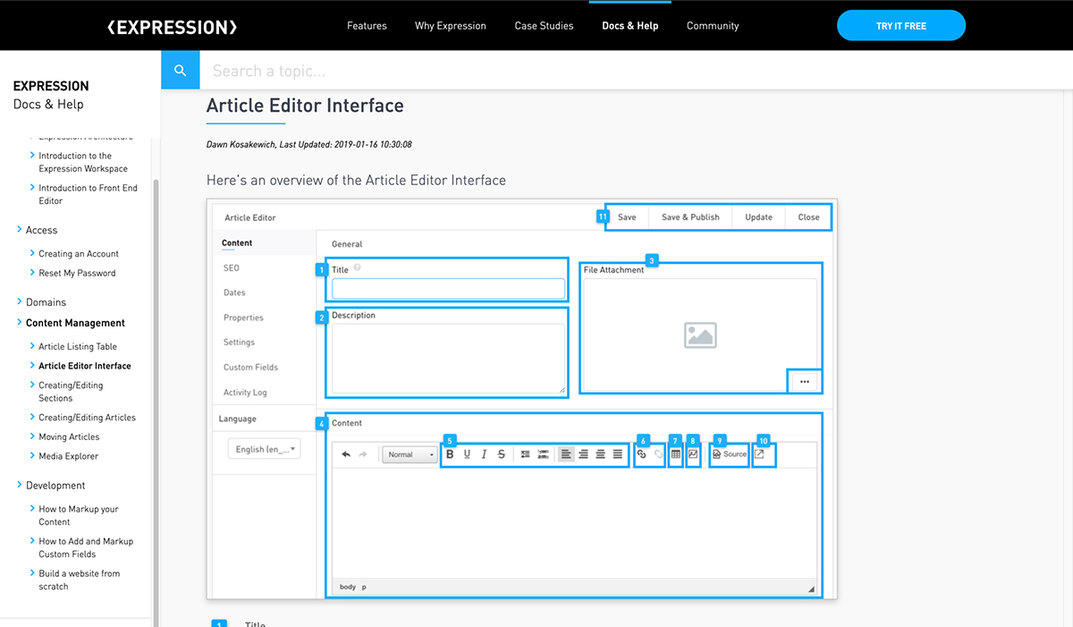The width and height of the screenshot is (1073, 627).
Task: Click the search magnifier icon
Action: pos(179,70)
